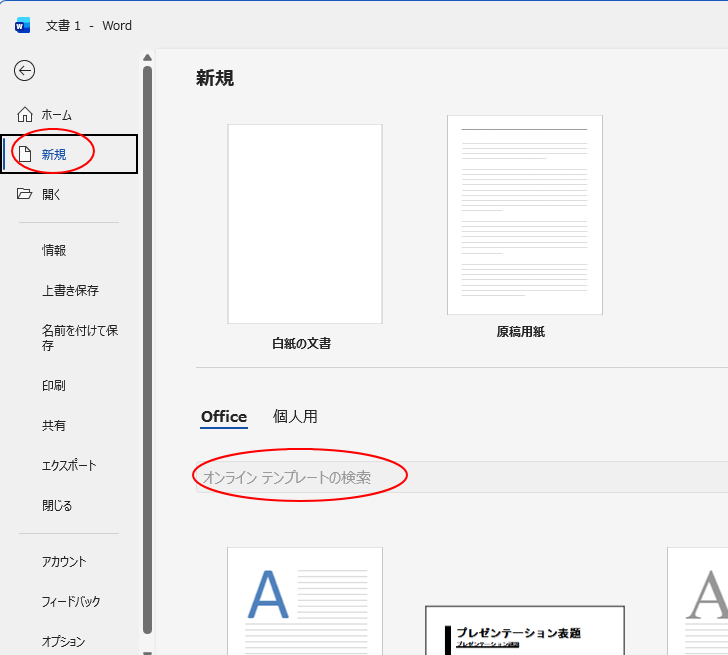This screenshot has width=728, height=655.
Task: Open the gray letter A template thumbnail
Action: tap(697, 601)
